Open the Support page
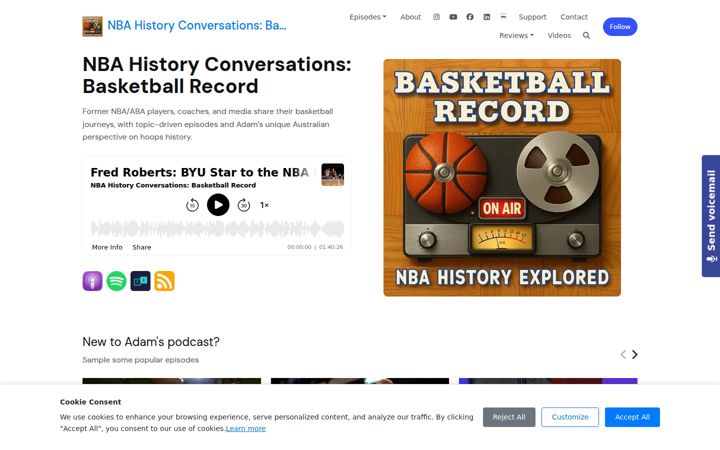 click(533, 17)
